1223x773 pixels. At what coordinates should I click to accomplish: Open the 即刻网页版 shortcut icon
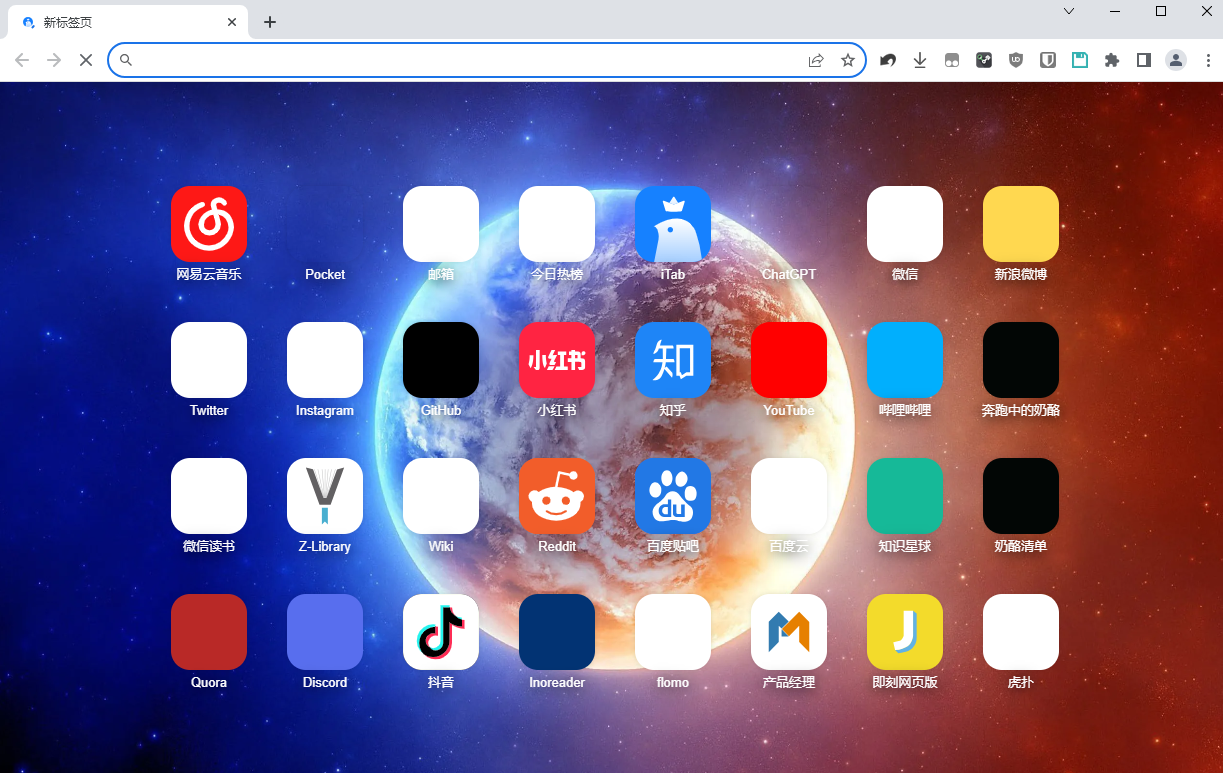click(905, 632)
